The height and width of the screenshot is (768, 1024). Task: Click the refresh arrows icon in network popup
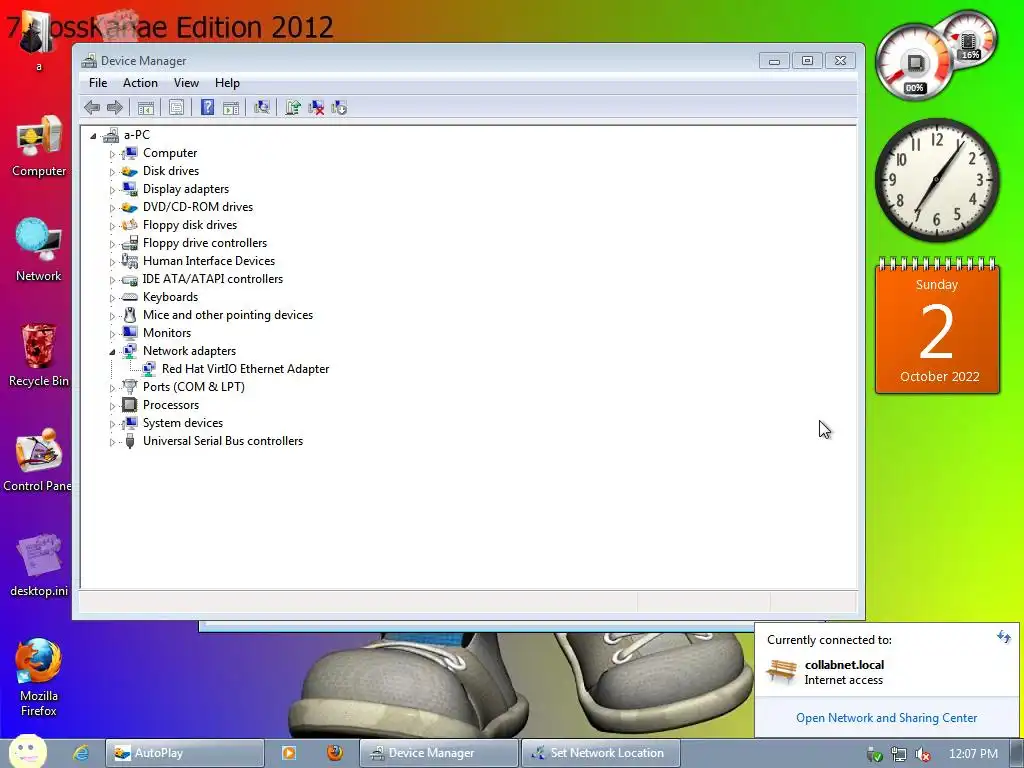1003,637
